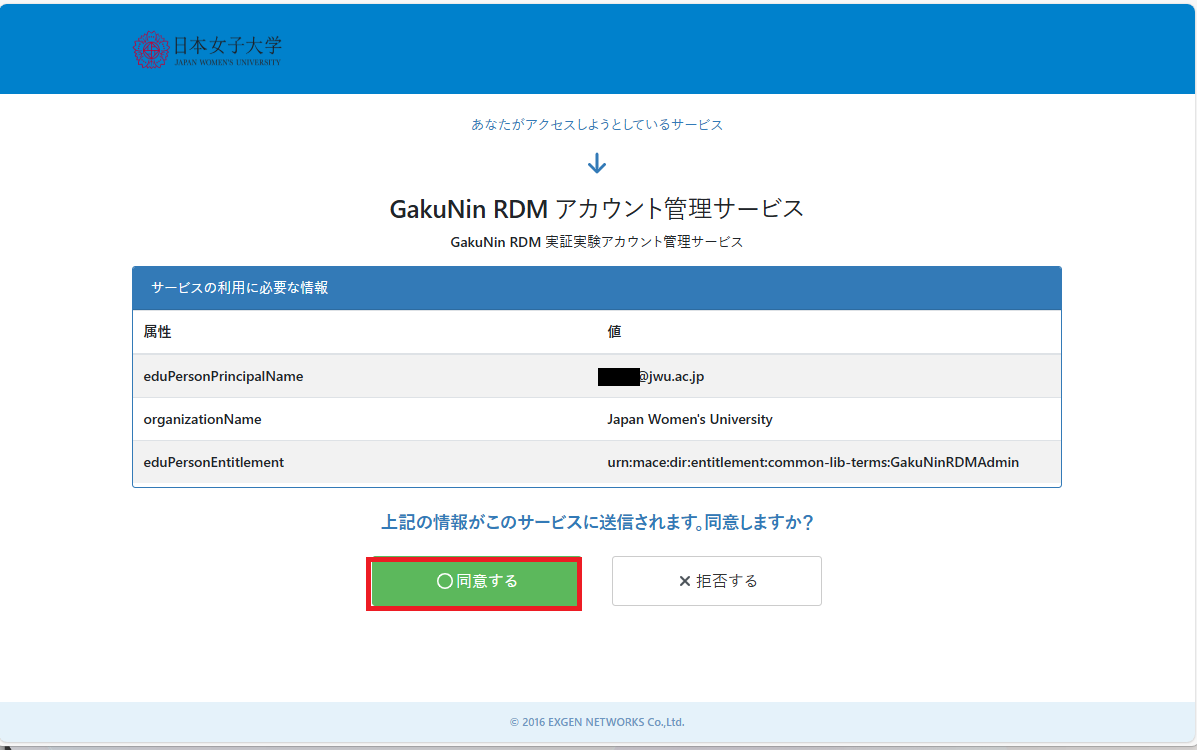This screenshot has height=750, width=1197.
Task: Click the GakuNin RDM アカウント管理サービス heading
Action: [597, 208]
